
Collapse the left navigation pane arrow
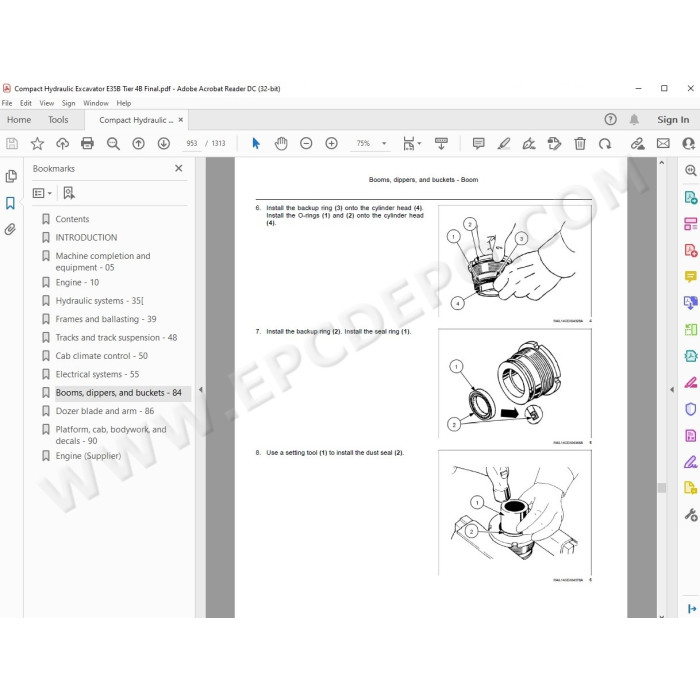tap(200, 390)
